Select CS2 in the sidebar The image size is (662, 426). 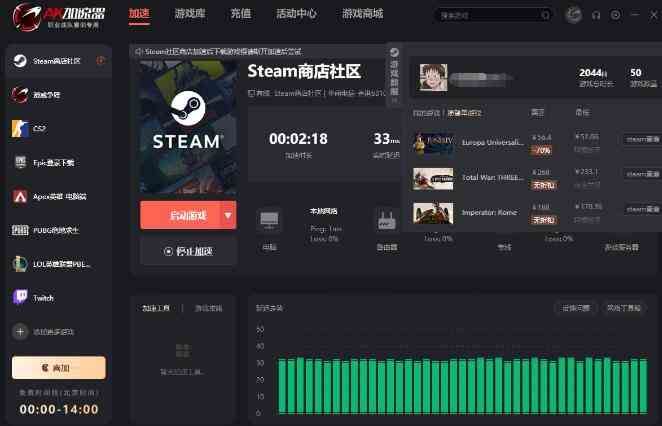click(x=59, y=129)
